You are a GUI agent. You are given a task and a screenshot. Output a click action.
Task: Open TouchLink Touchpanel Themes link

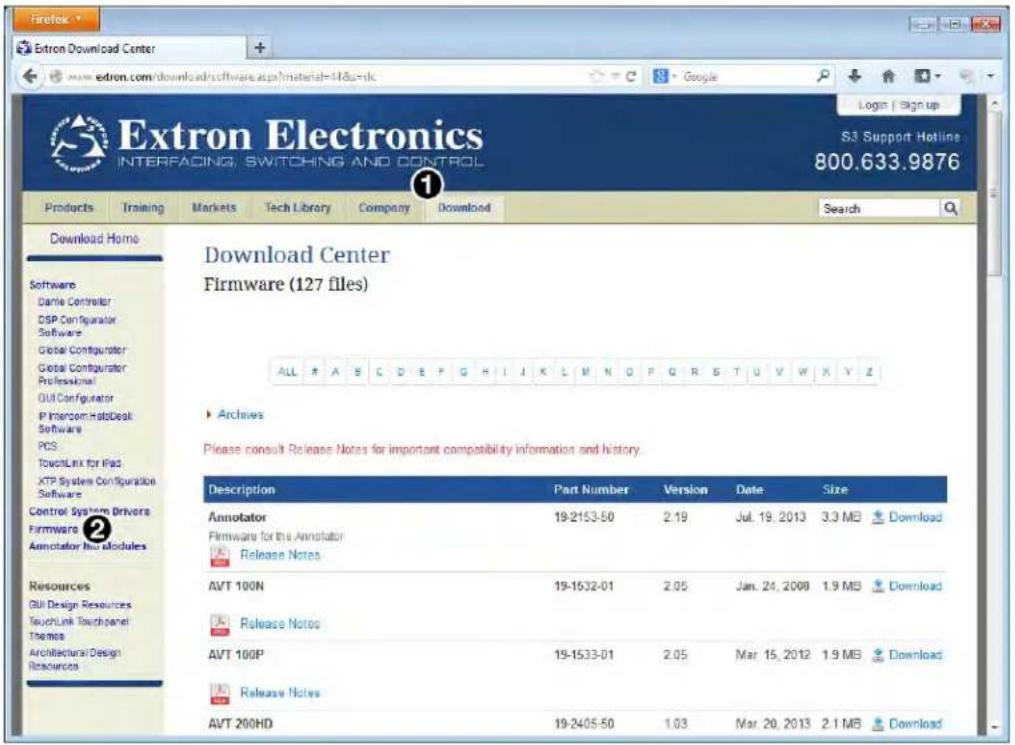[x=78, y=628]
